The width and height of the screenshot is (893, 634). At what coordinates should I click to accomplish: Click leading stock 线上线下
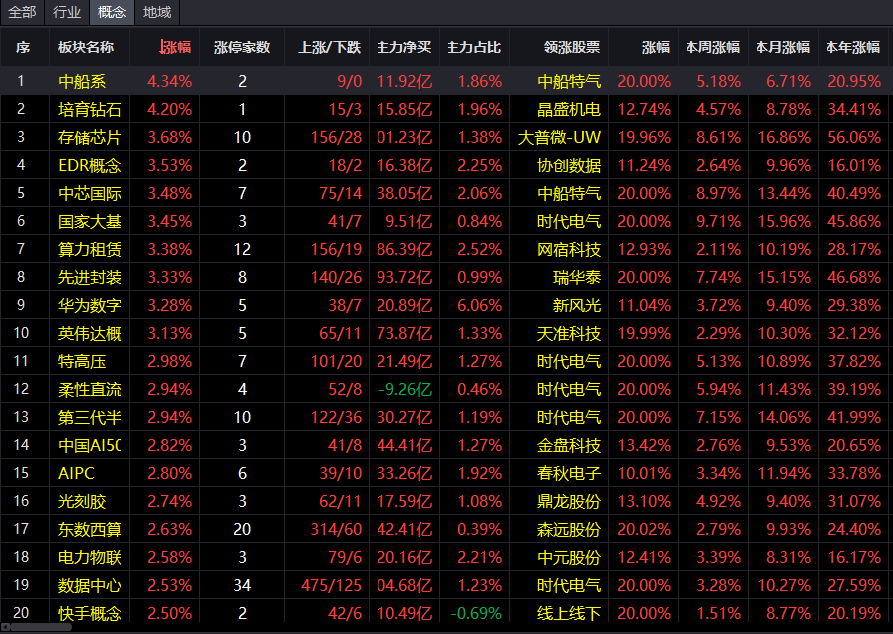569,613
